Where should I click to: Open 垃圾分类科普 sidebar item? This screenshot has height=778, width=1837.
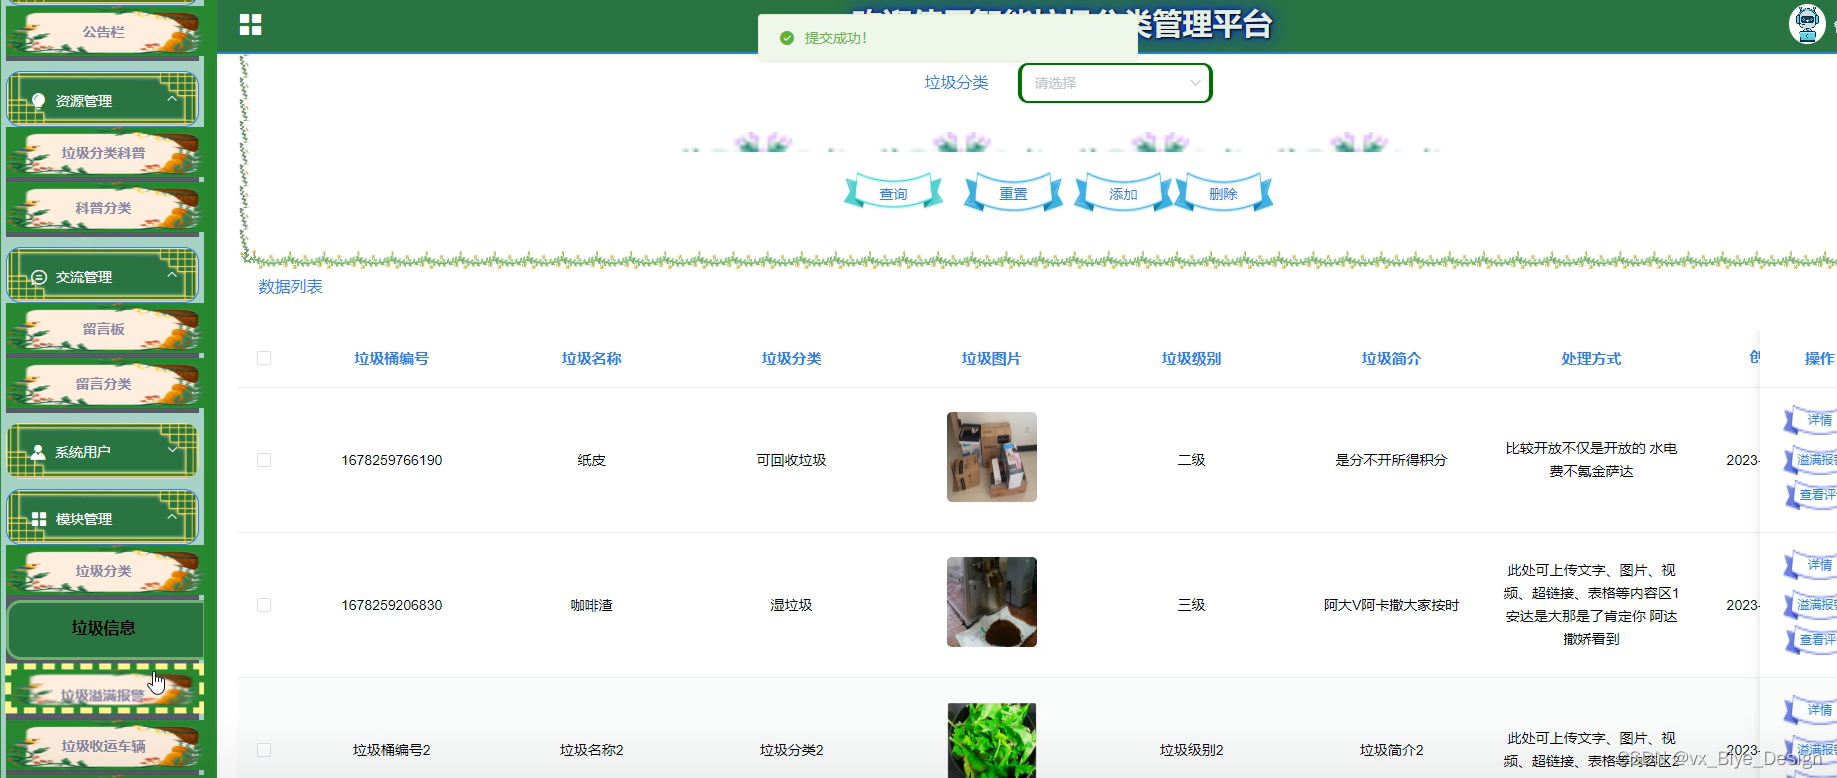point(103,153)
